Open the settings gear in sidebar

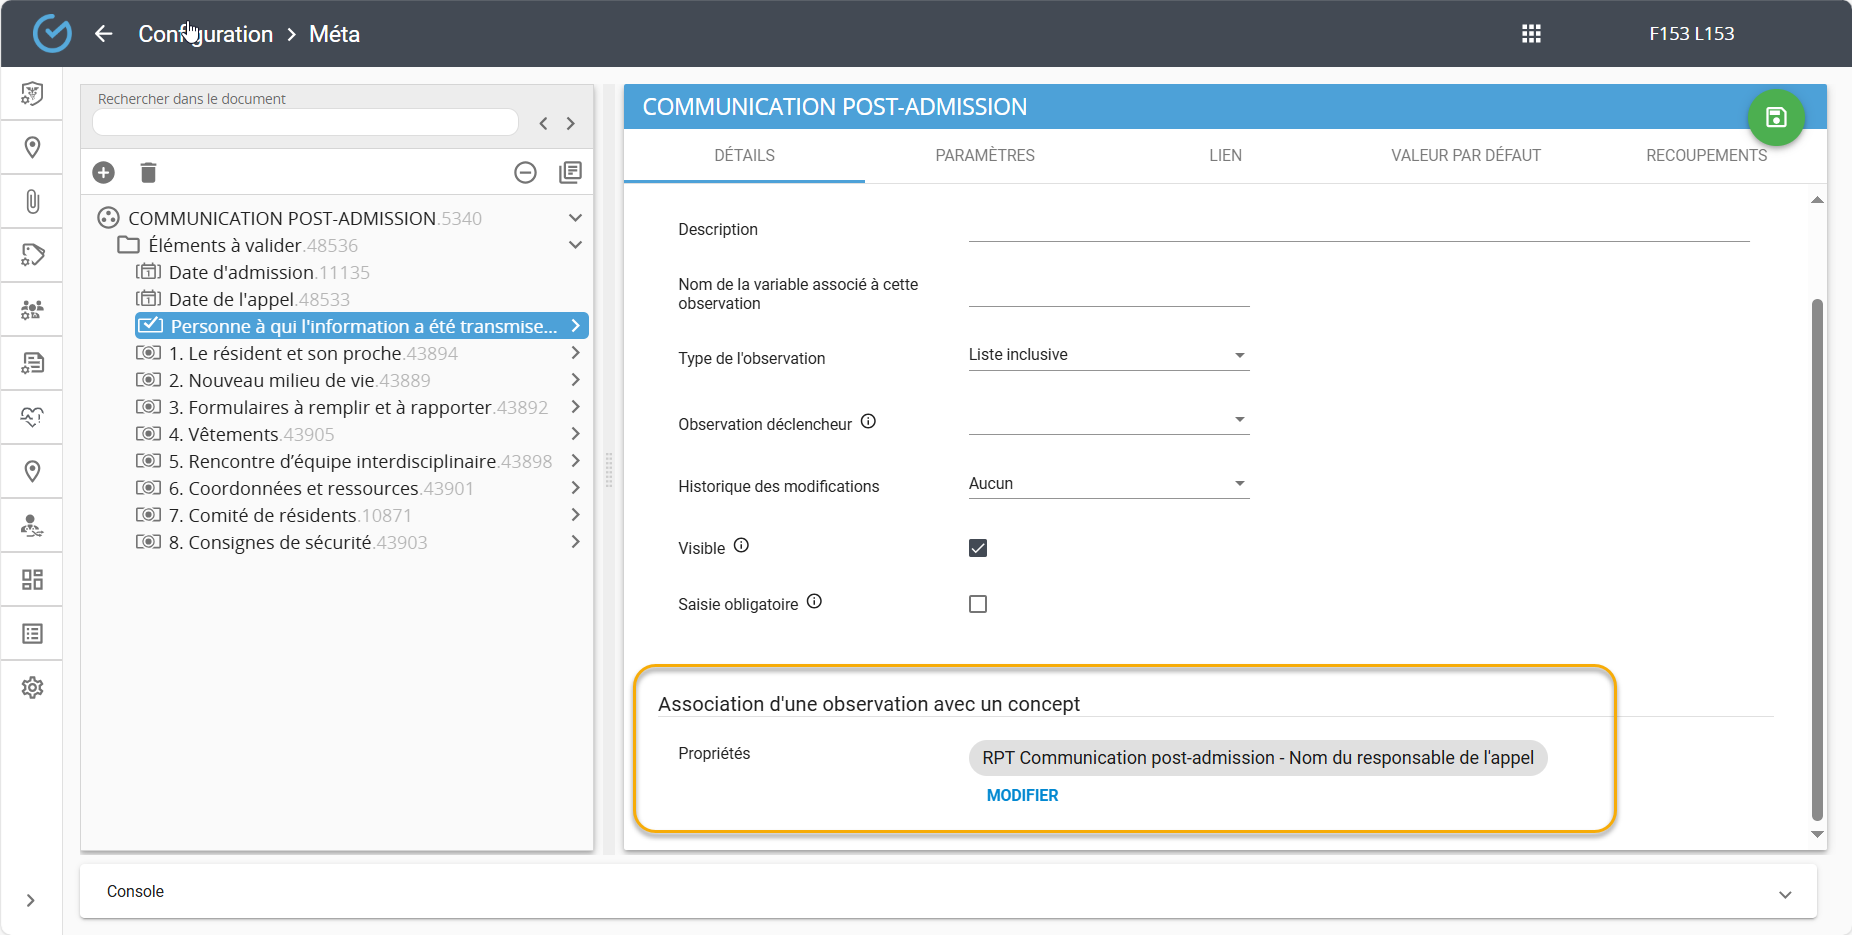click(32, 688)
